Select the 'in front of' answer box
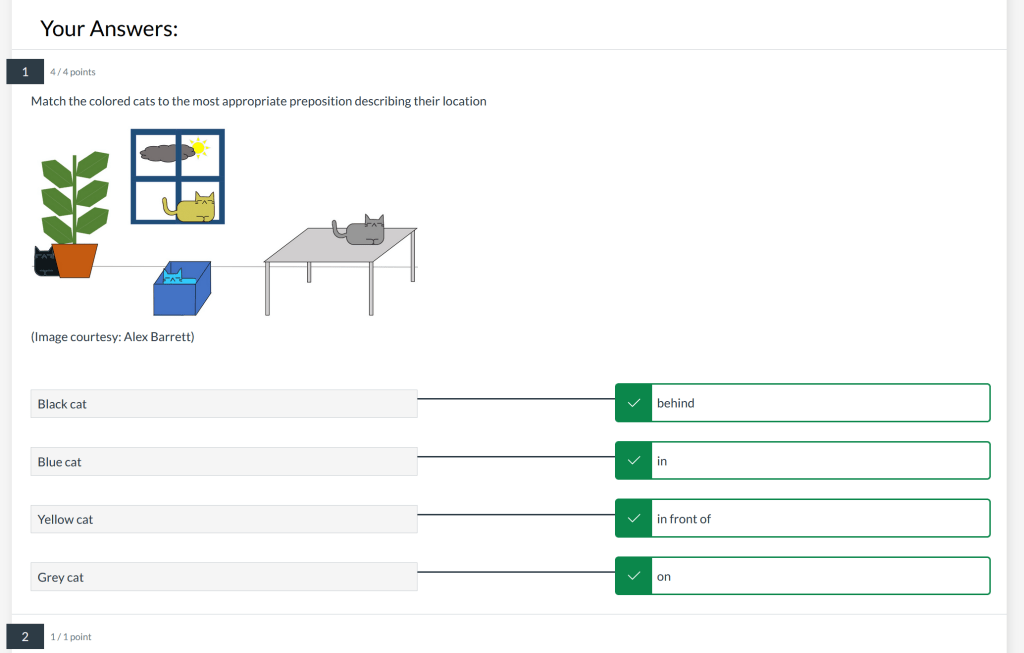1024x653 pixels. point(819,519)
